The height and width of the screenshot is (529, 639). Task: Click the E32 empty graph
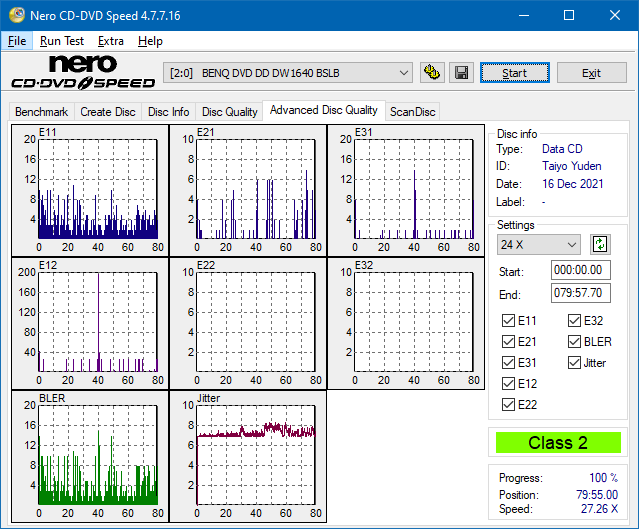point(406,323)
